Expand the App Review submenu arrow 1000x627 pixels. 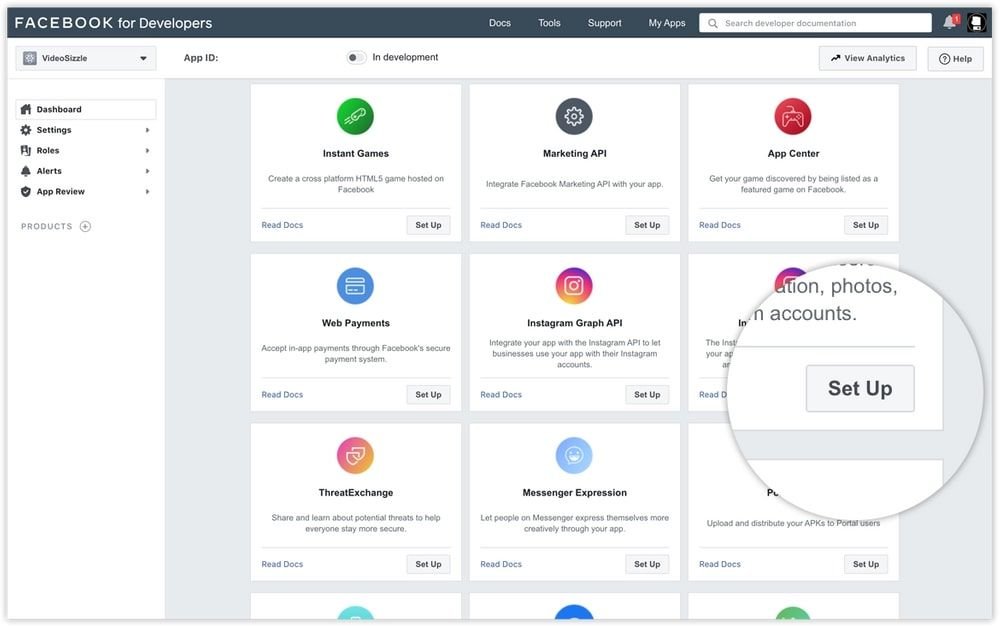point(147,191)
